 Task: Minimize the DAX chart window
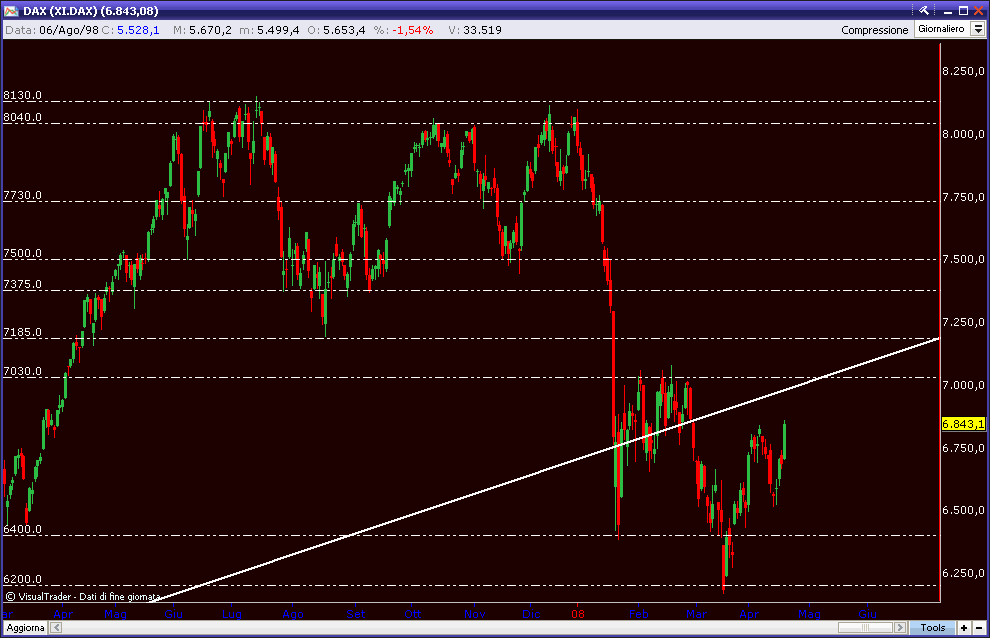click(x=948, y=10)
